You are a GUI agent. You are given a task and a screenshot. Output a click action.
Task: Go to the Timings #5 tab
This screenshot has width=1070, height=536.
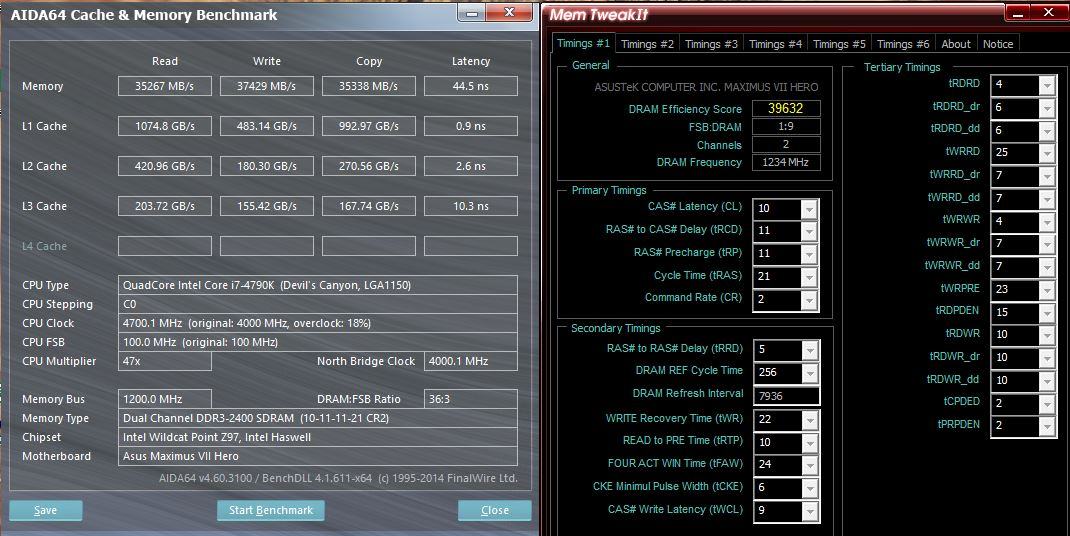(839, 44)
